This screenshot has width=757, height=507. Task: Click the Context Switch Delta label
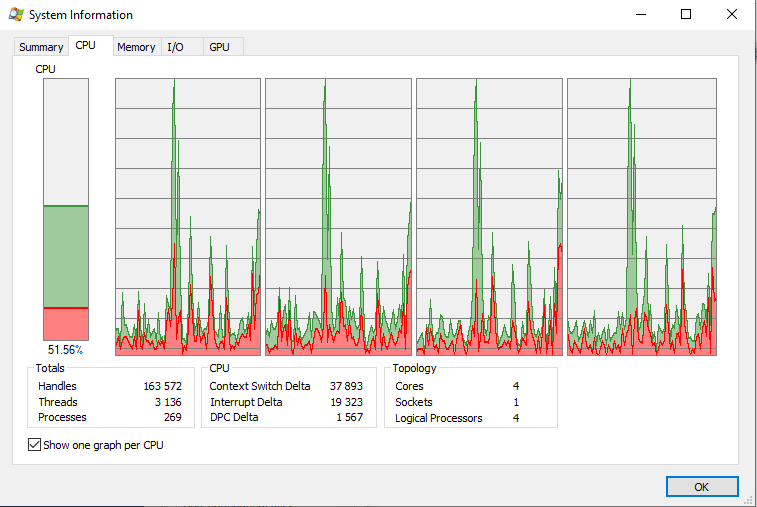260,386
